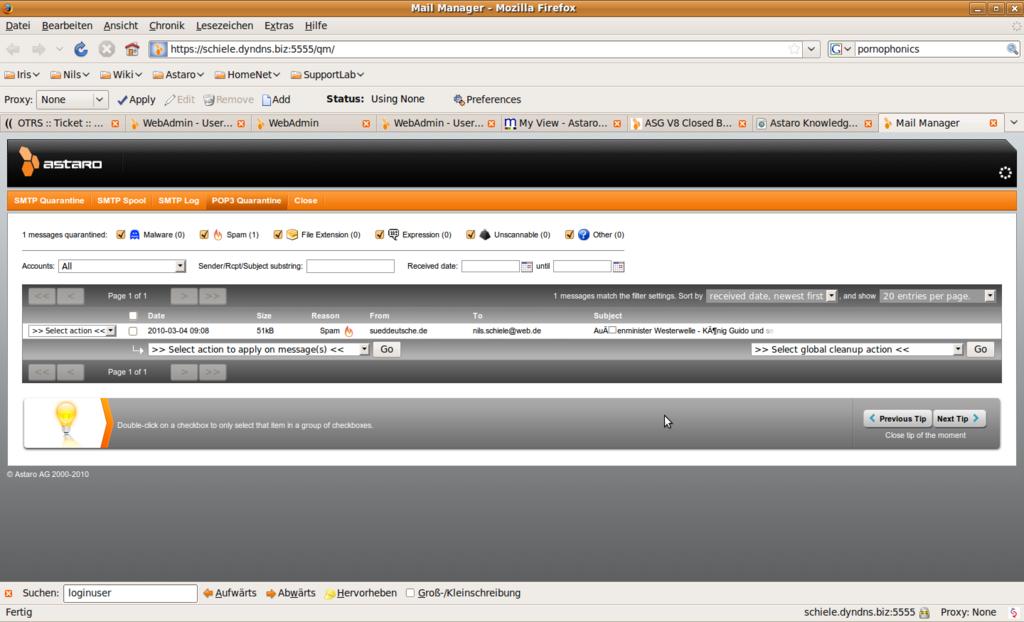
Task: Open the Lesezeichen menu
Action: pos(225,25)
